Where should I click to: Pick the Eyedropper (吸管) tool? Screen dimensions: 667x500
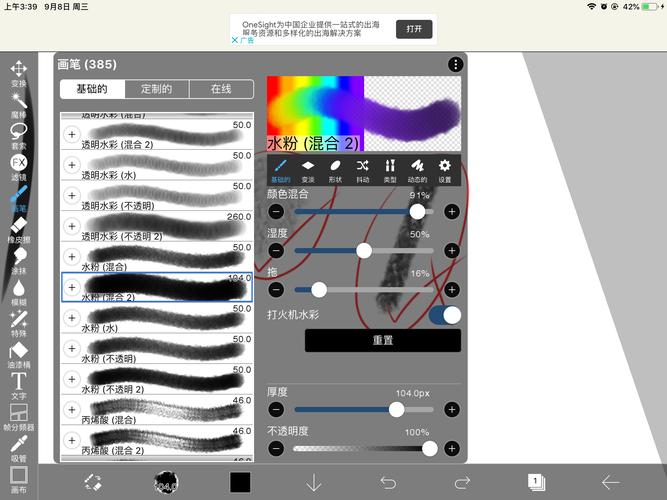pyautogui.click(x=18, y=443)
